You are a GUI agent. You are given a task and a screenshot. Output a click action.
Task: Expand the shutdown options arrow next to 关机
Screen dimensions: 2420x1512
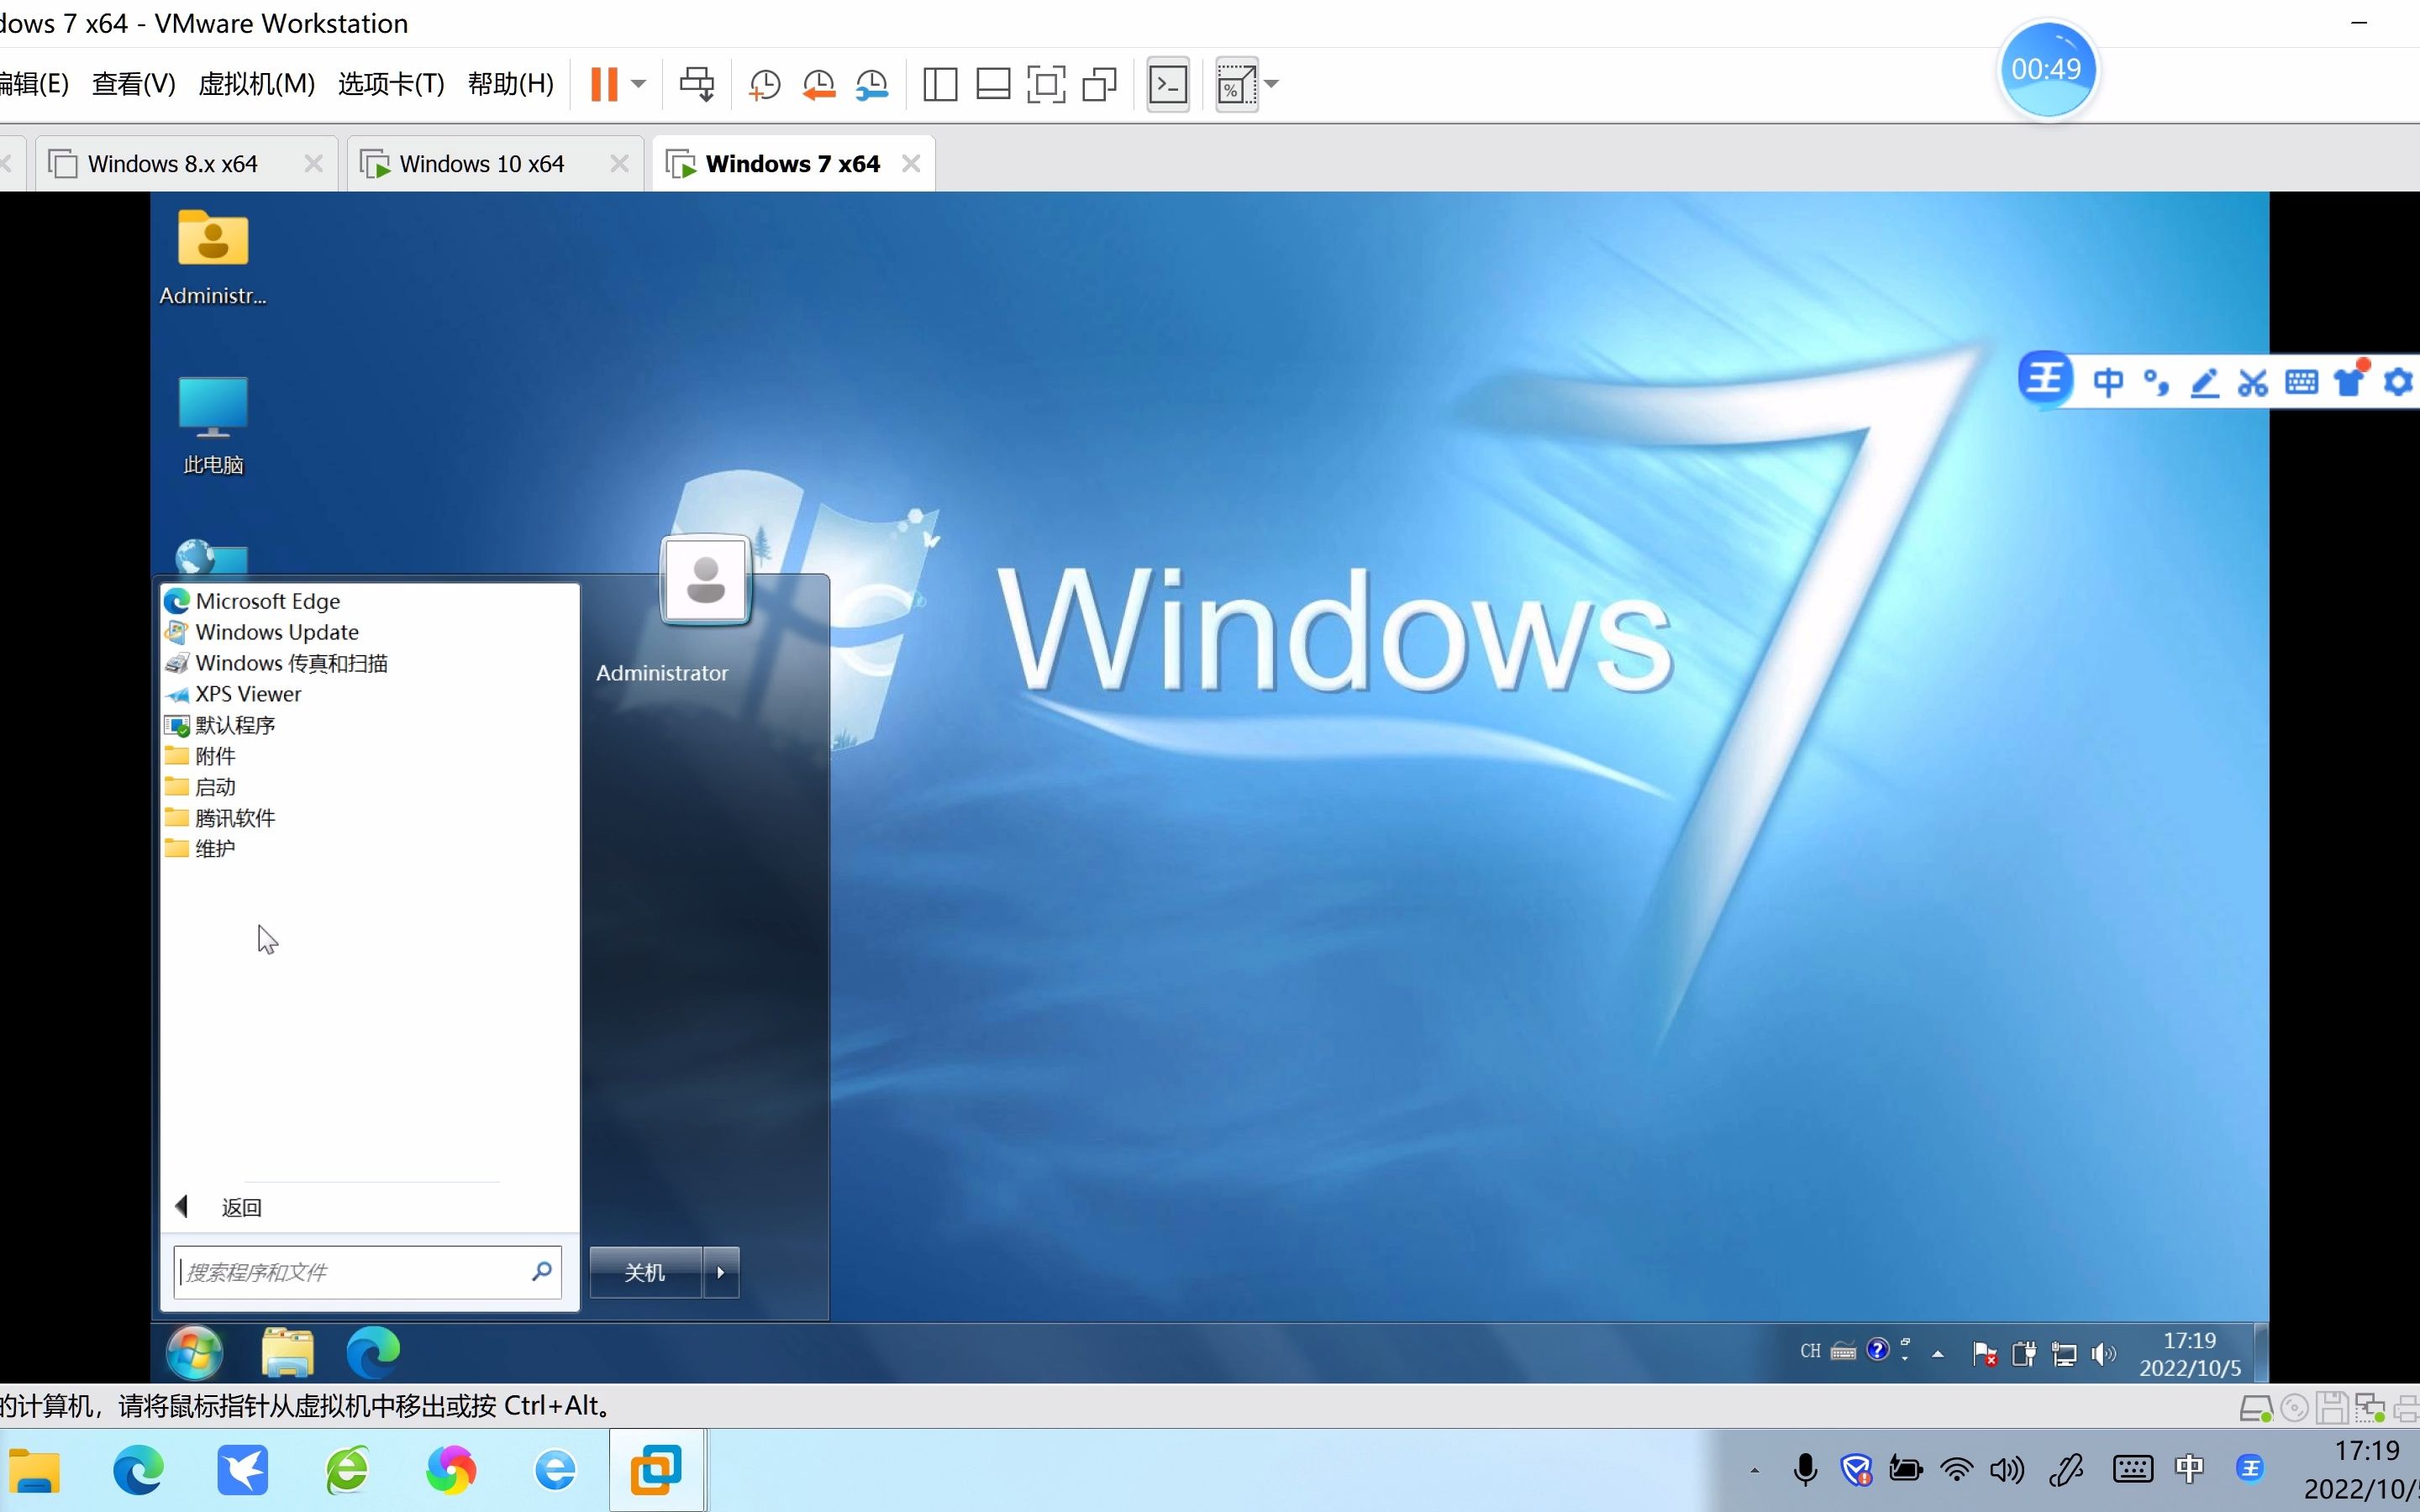(720, 1271)
